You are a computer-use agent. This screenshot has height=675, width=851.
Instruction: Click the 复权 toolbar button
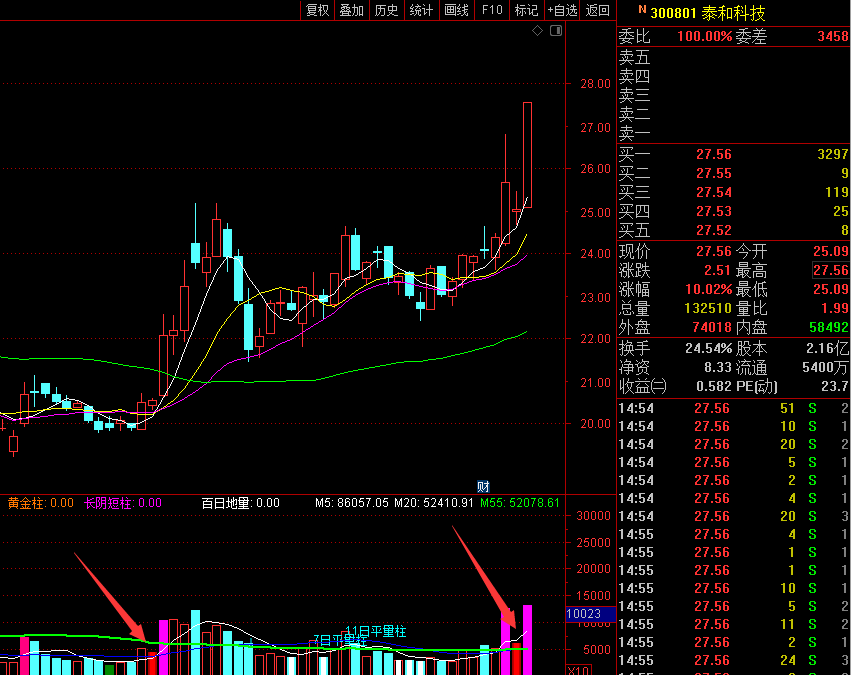coord(317,10)
